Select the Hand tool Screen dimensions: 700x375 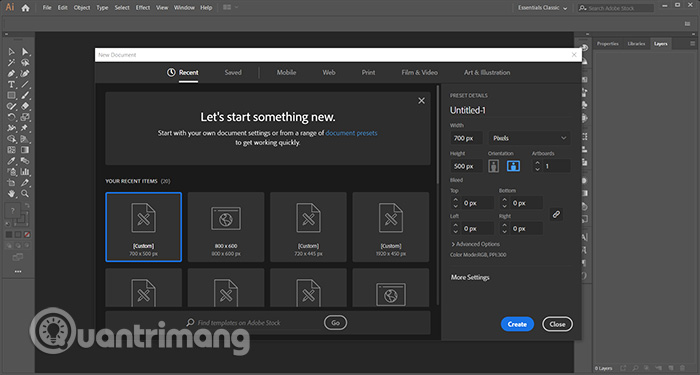tap(11, 194)
